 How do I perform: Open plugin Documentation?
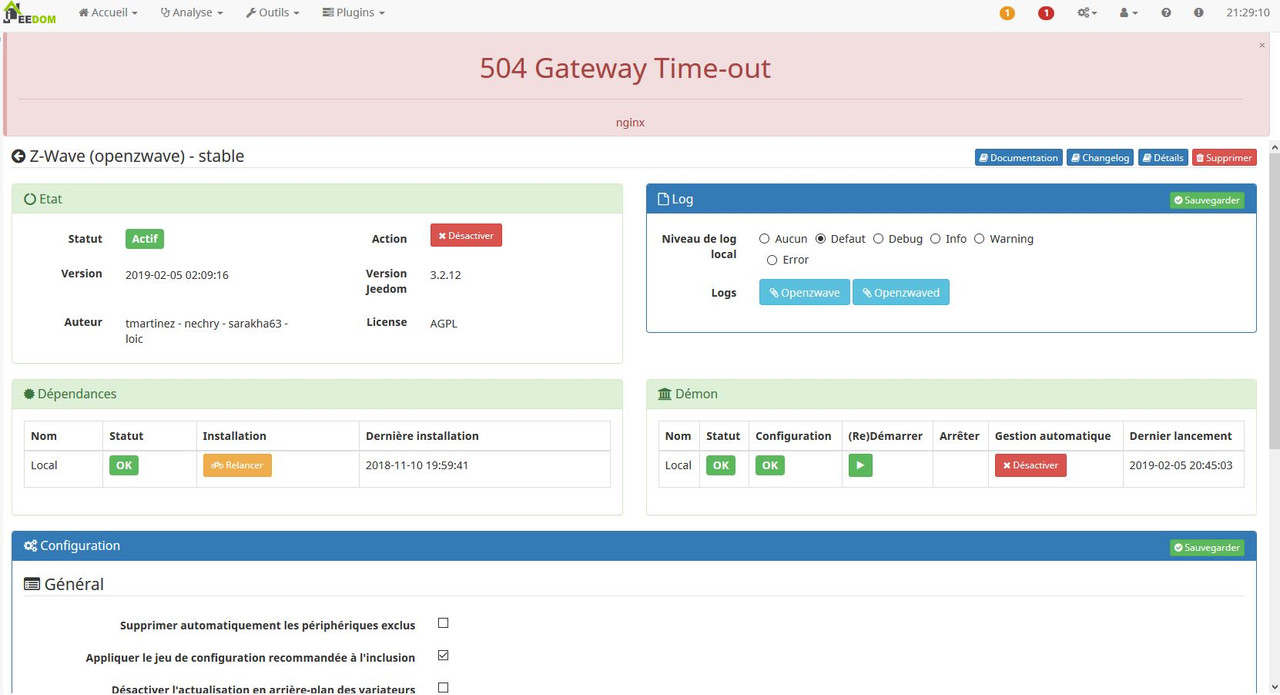pos(1018,158)
